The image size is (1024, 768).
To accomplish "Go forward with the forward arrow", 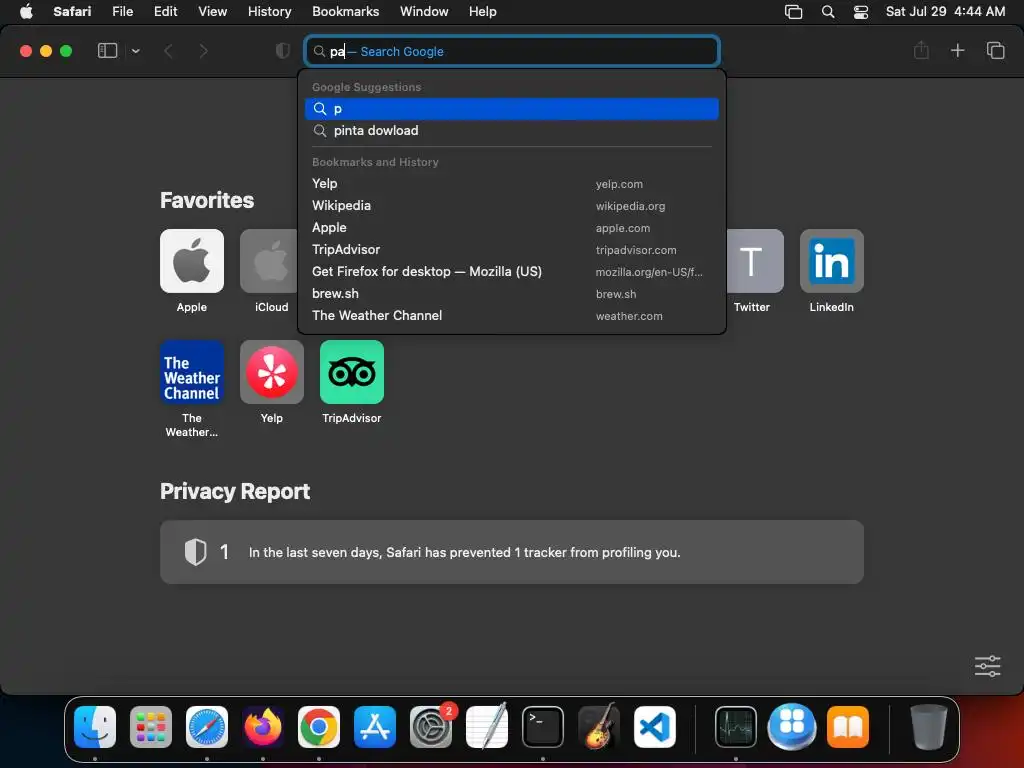I will pos(203,51).
